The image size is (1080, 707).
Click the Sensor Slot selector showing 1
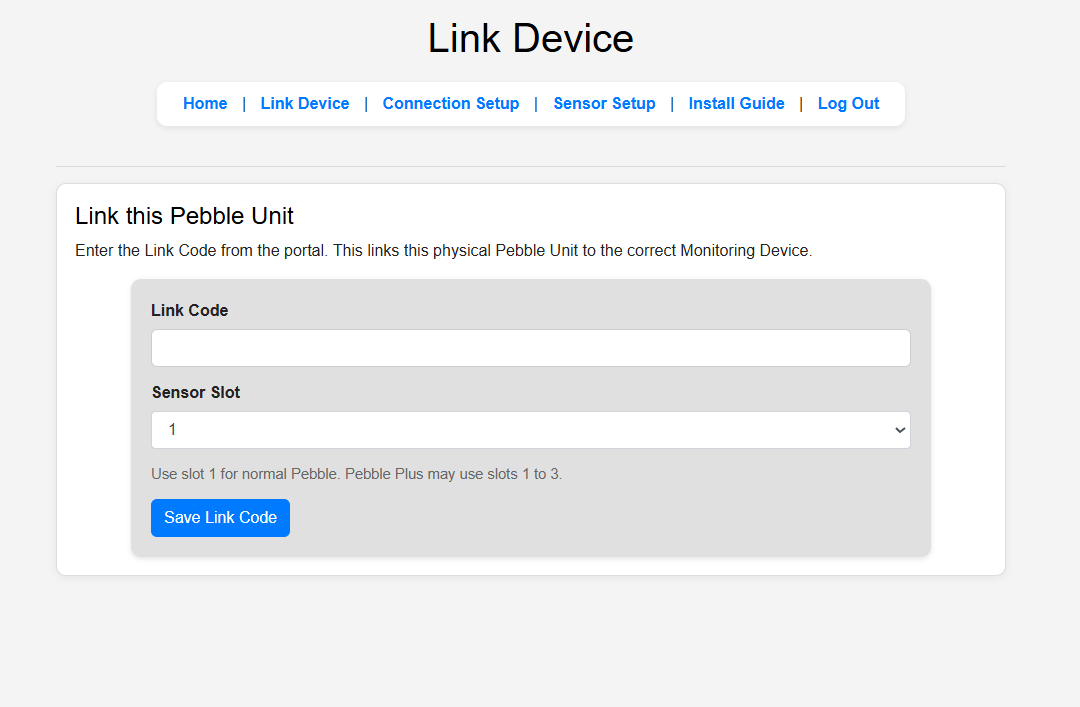tap(530, 429)
